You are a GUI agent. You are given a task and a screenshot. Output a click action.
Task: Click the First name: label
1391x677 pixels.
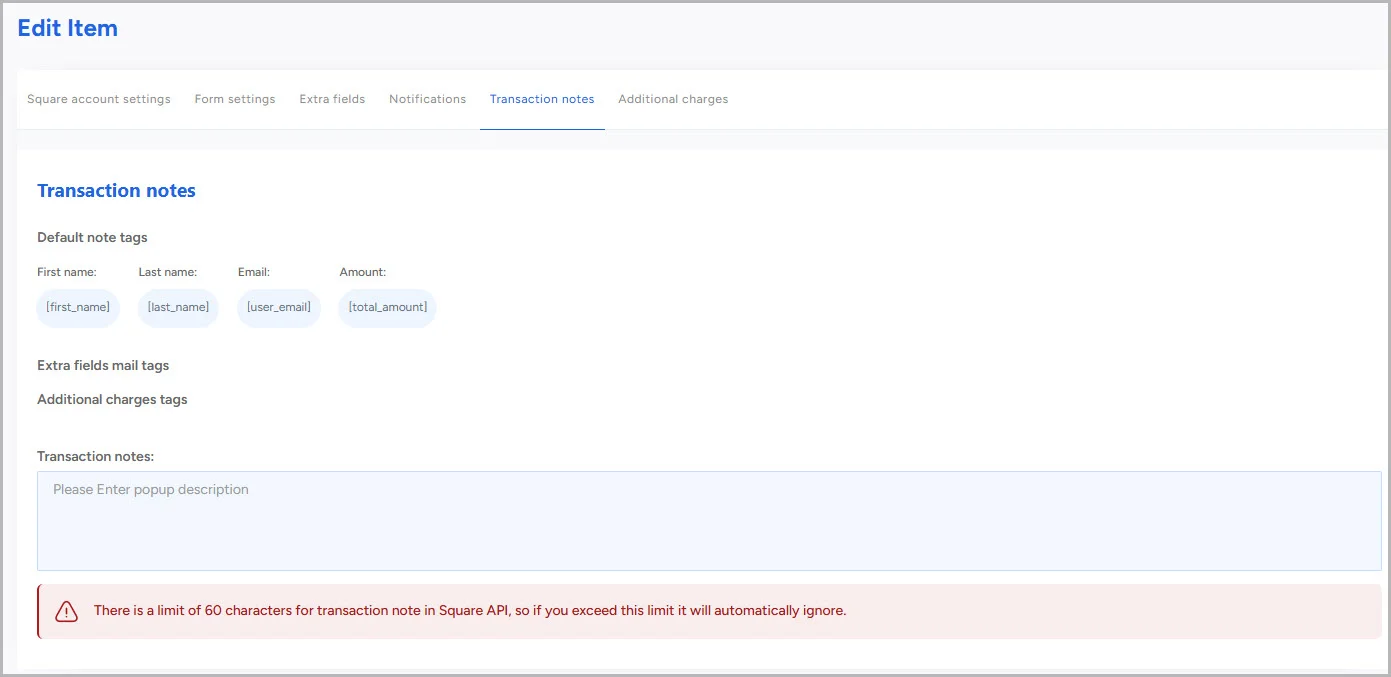click(x=67, y=272)
